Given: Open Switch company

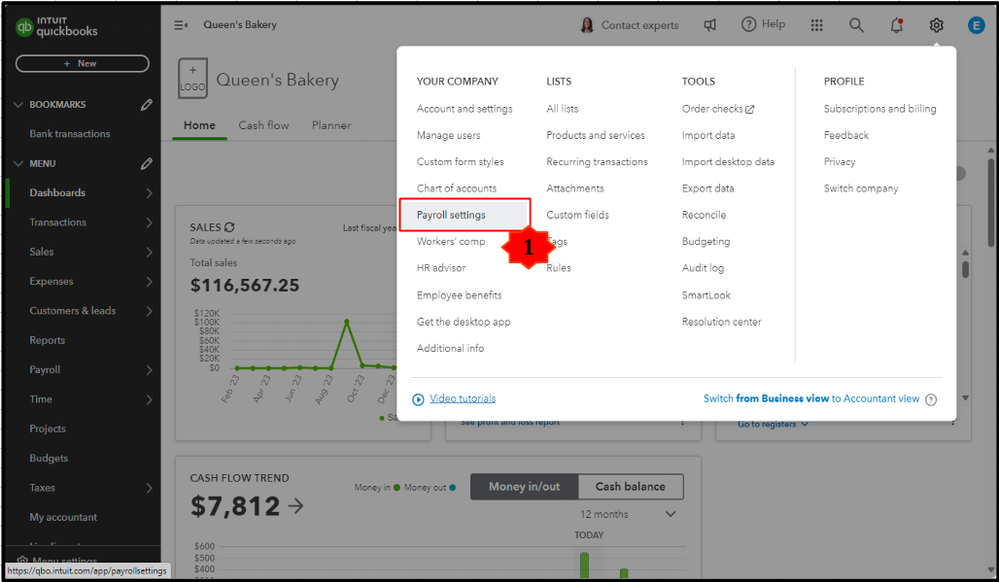Looking at the screenshot, I should (861, 189).
